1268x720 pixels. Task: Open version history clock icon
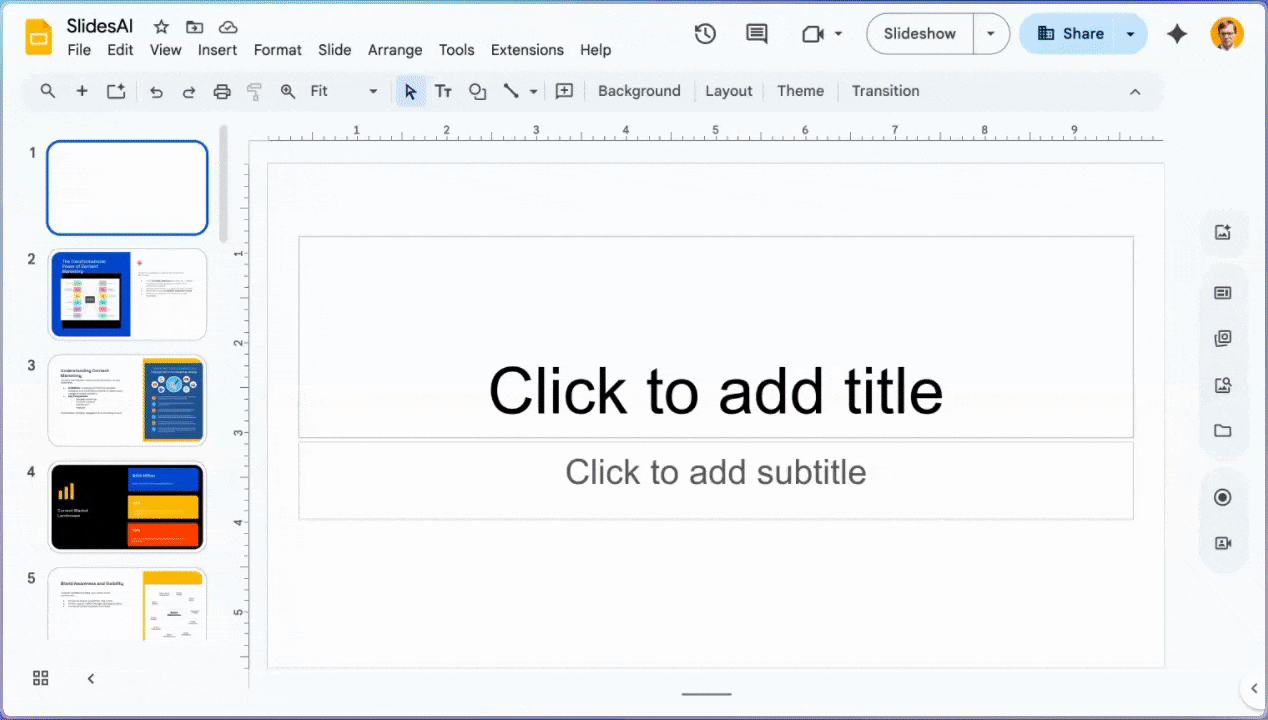coord(705,34)
